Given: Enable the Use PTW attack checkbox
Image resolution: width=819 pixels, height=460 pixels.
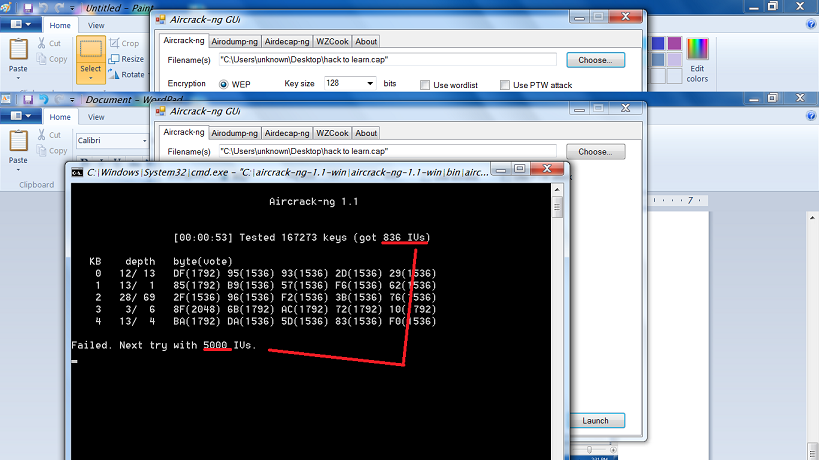Looking at the screenshot, I should pos(505,85).
